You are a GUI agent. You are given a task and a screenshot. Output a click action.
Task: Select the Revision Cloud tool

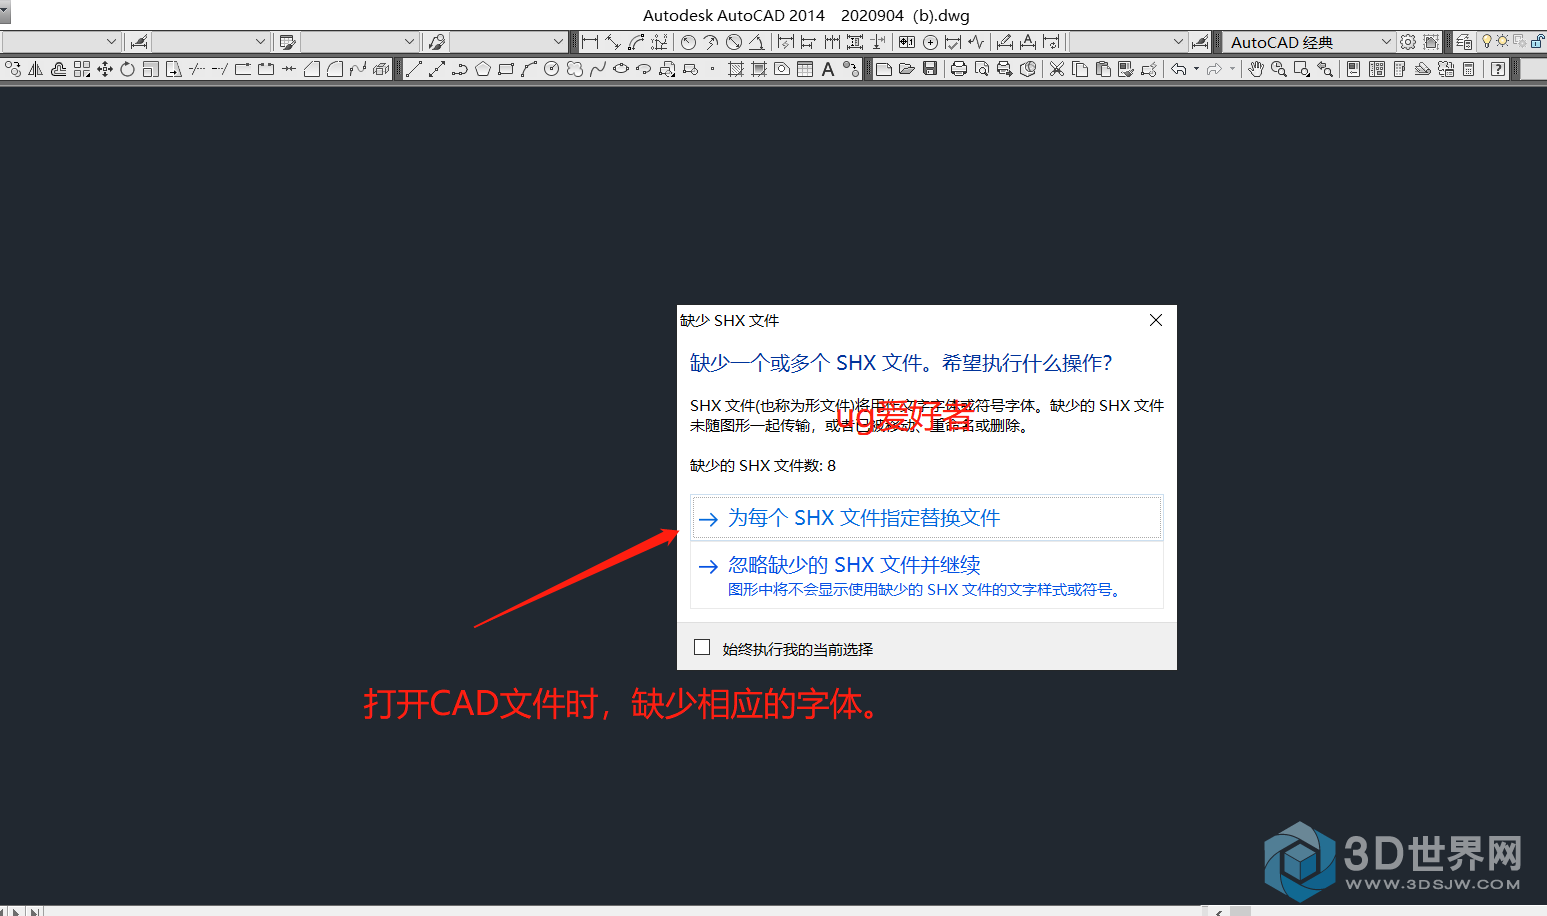[575, 69]
